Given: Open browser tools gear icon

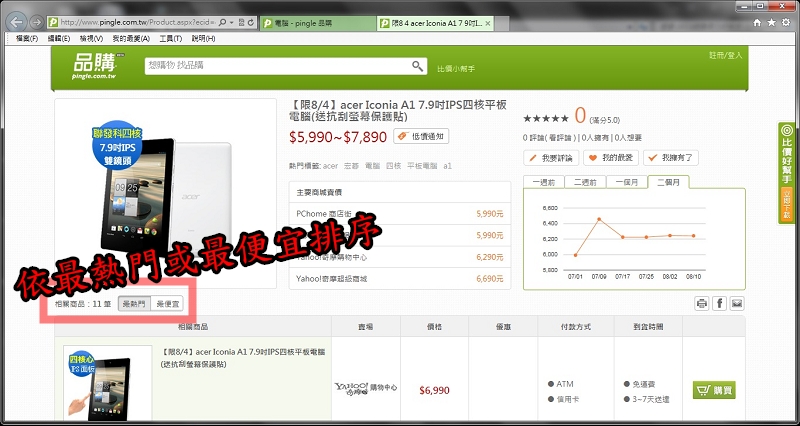Looking at the screenshot, I should (x=786, y=23).
